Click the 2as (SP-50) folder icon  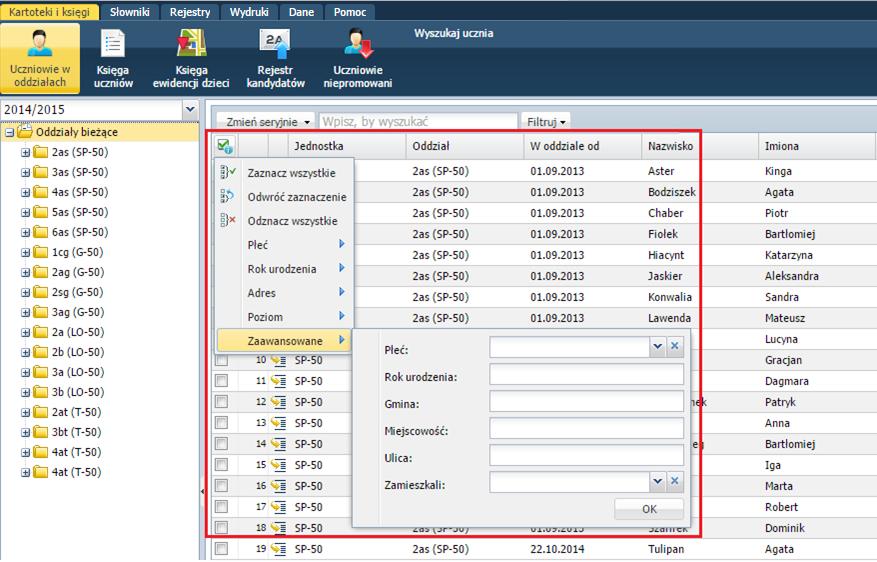pyautogui.click(x=40, y=152)
